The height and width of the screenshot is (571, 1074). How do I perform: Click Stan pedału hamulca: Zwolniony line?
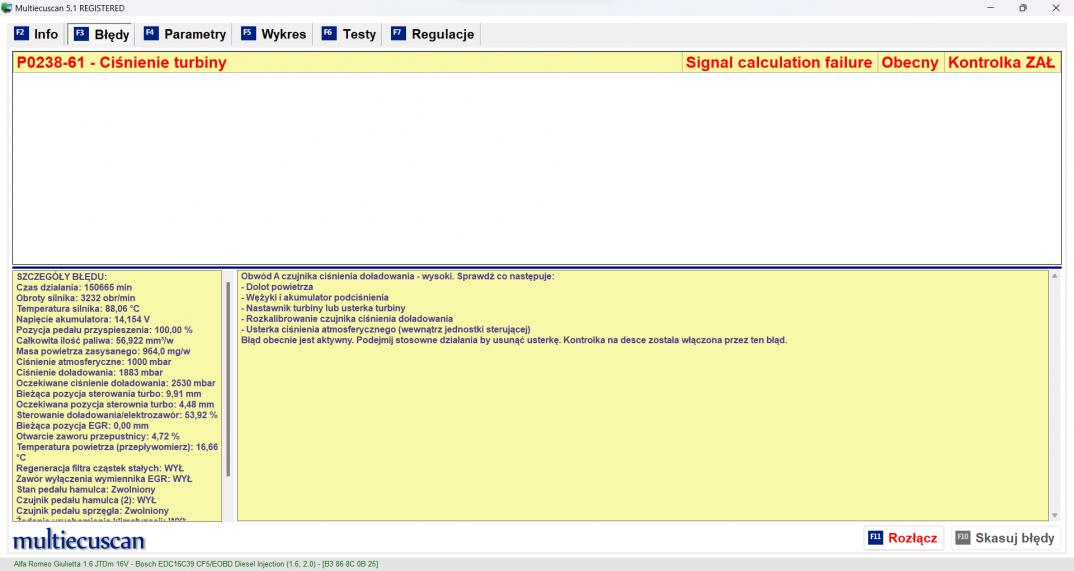(x=86, y=490)
